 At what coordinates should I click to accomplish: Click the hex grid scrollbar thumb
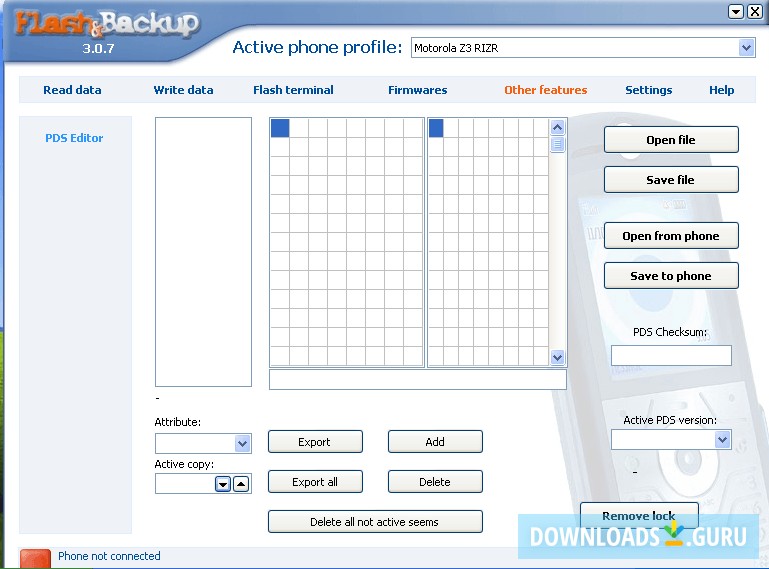click(x=557, y=144)
